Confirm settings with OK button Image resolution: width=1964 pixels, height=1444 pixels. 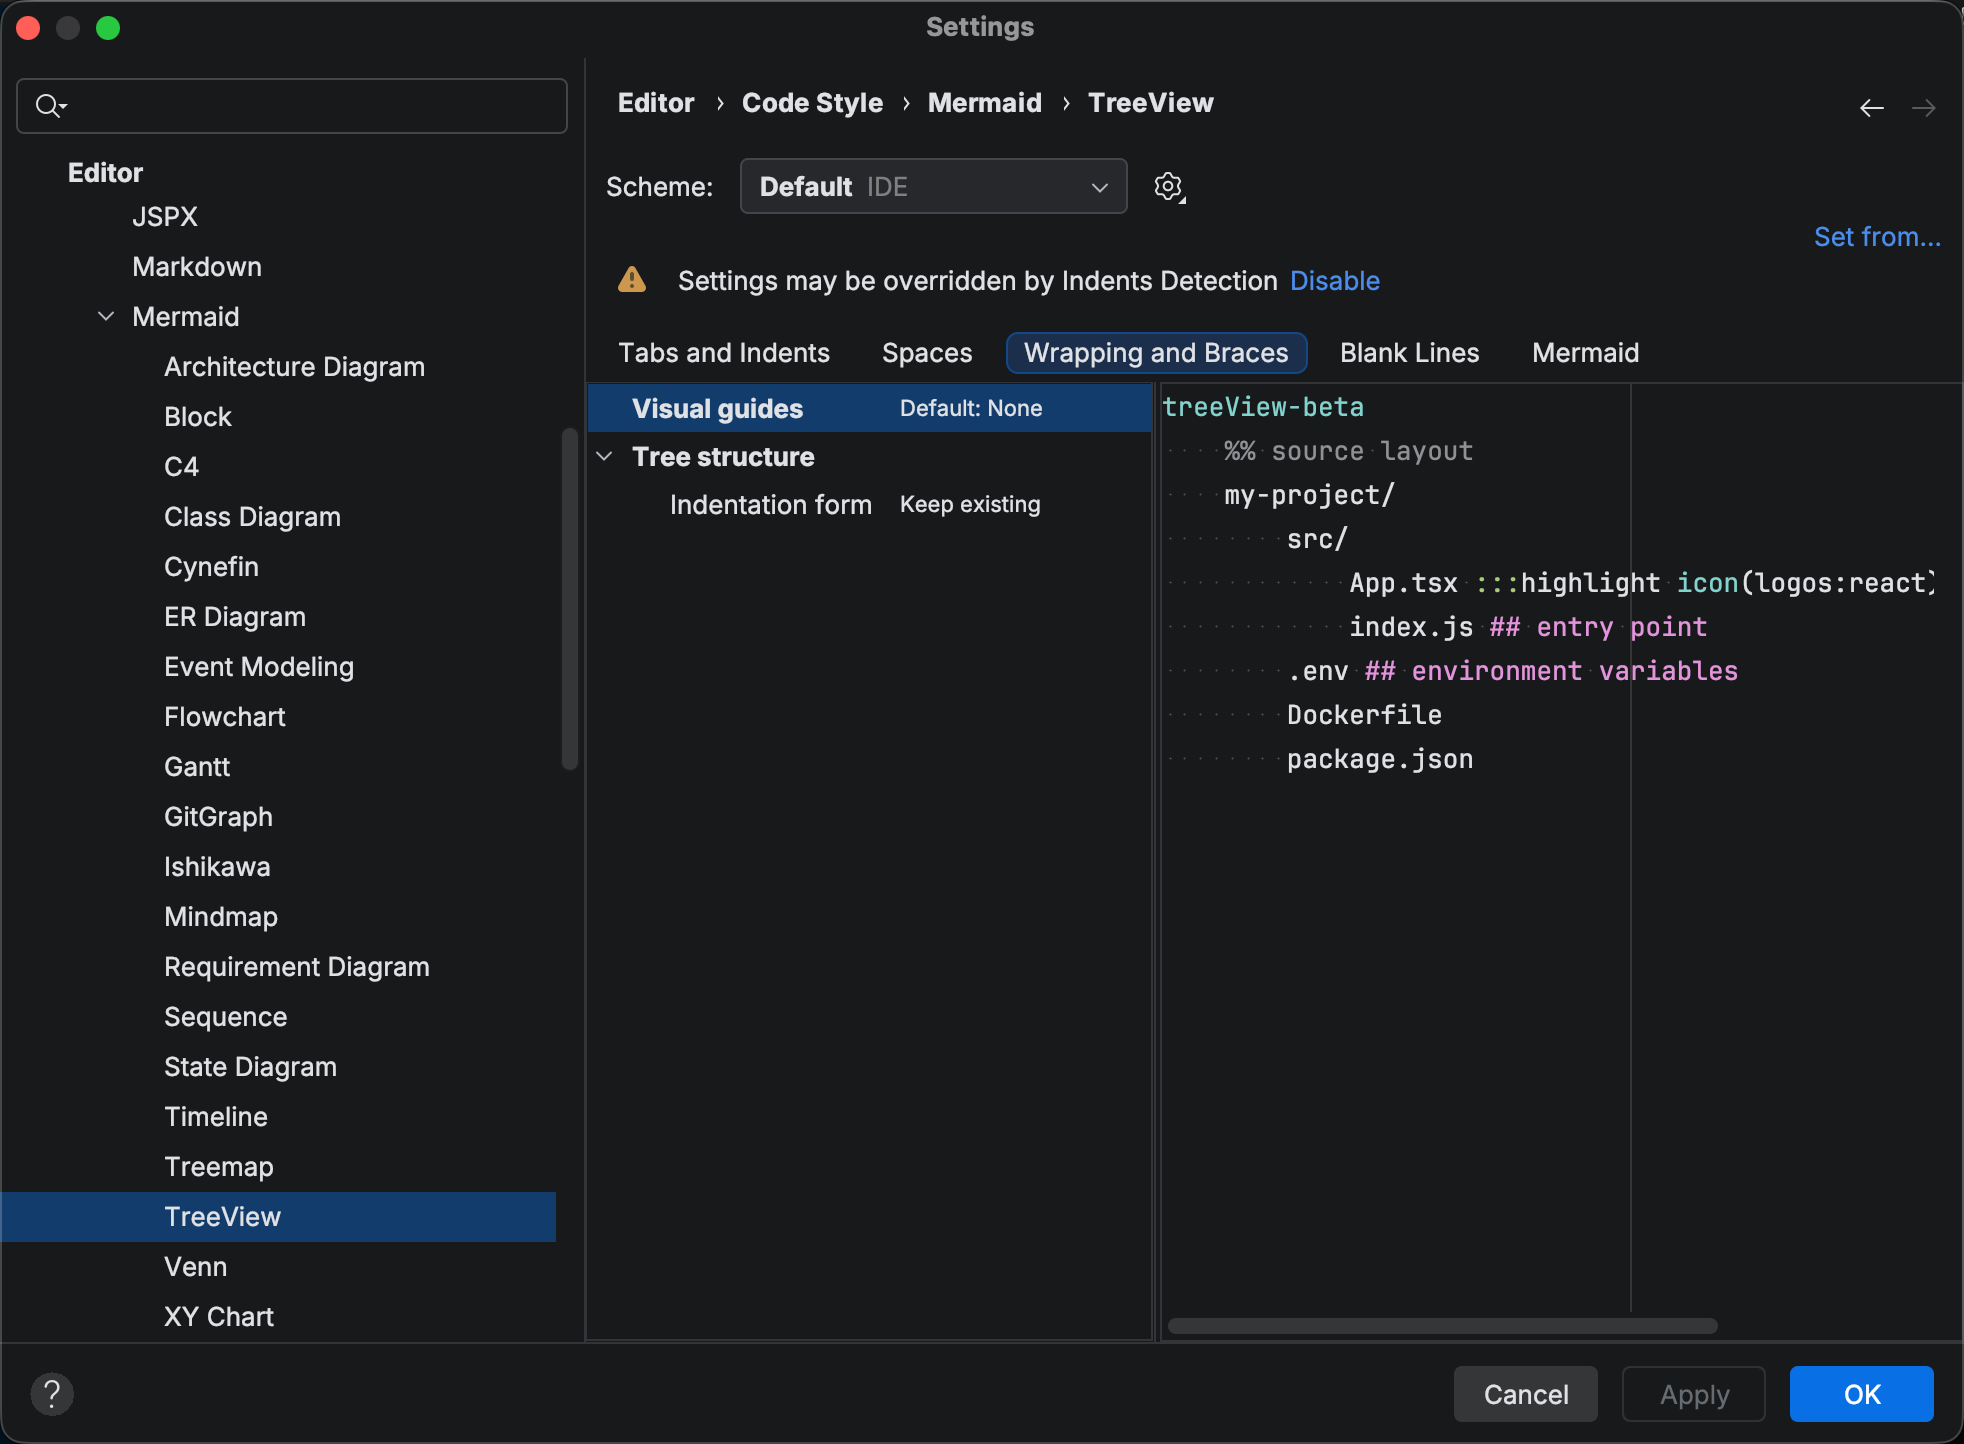pos(1862,1394)
